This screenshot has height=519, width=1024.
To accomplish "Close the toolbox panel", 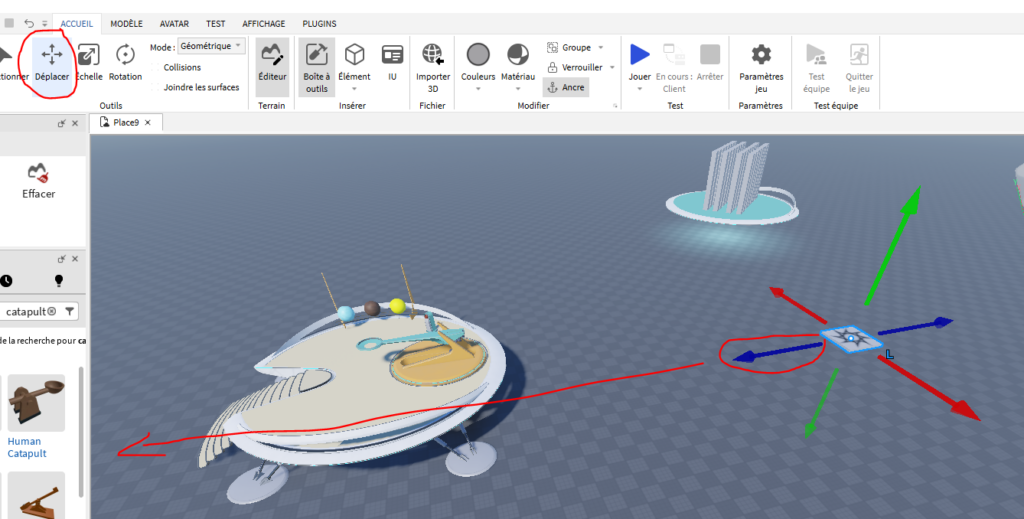I will pyautogui.click(x=75, y=259).
